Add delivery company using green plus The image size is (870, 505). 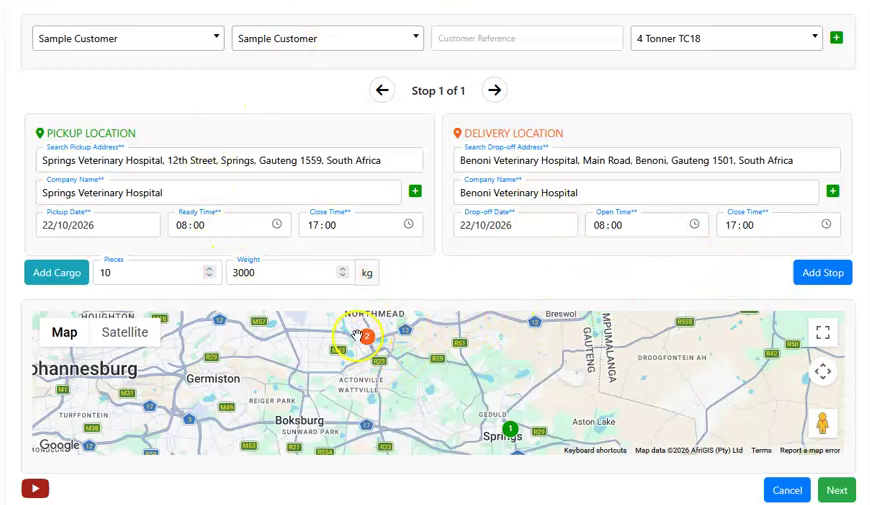point(832,191)
